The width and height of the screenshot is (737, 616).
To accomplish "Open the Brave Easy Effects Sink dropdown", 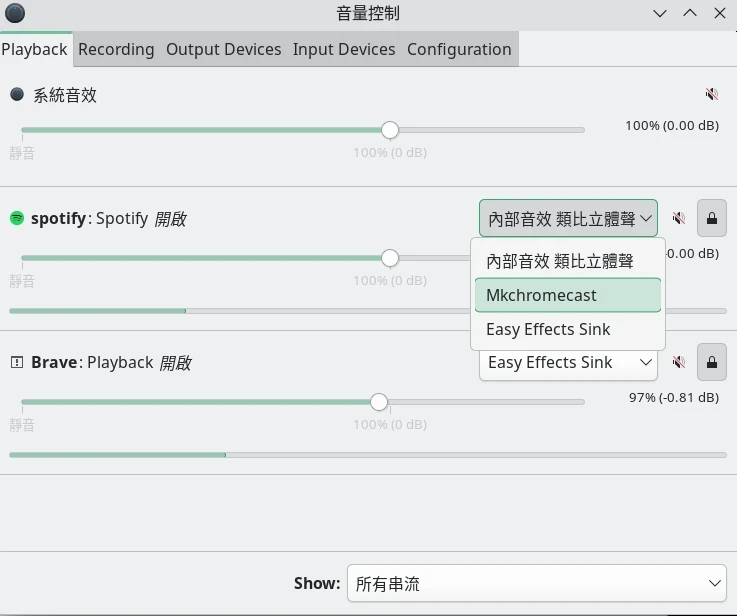I will [568, 362].
